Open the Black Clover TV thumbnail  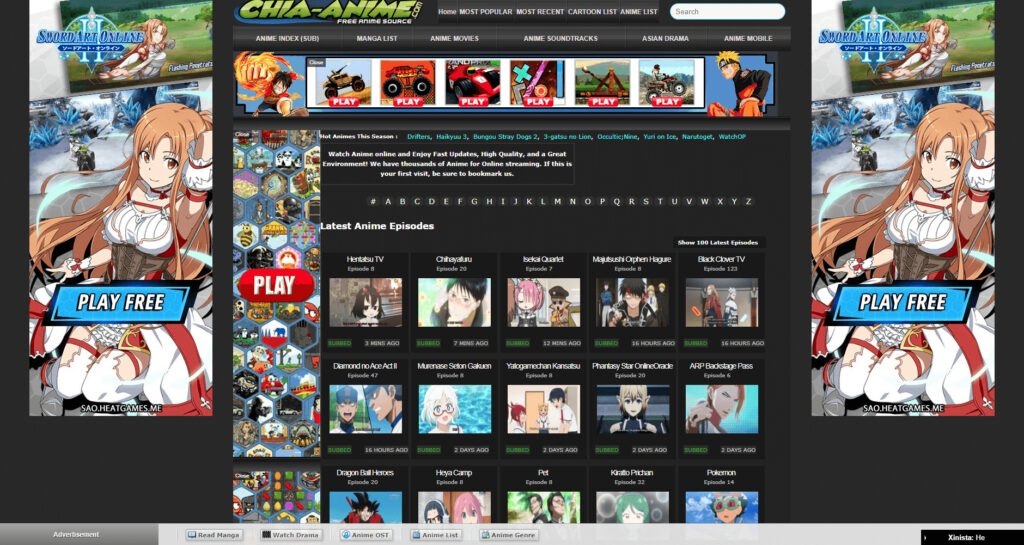click(722, 303)
